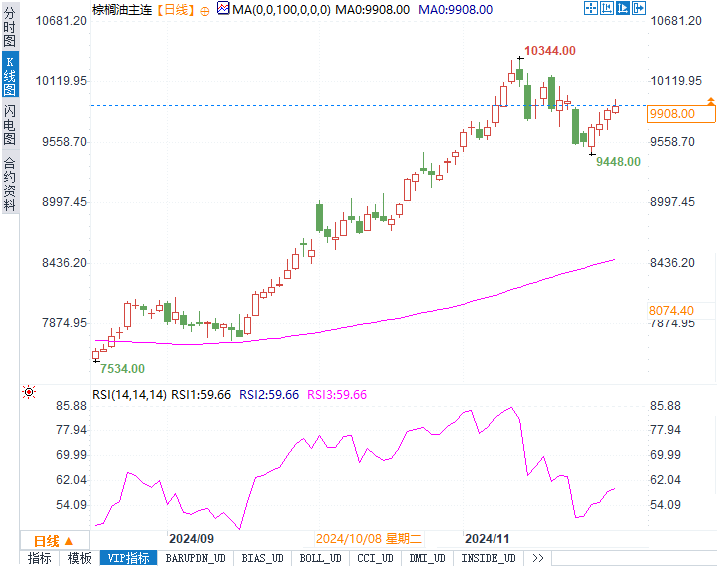Image resolution: width=717 pixels, height=566 pixels.
Task: Click the axis rewind-to-start chart icon
Action: pos(607,8)
